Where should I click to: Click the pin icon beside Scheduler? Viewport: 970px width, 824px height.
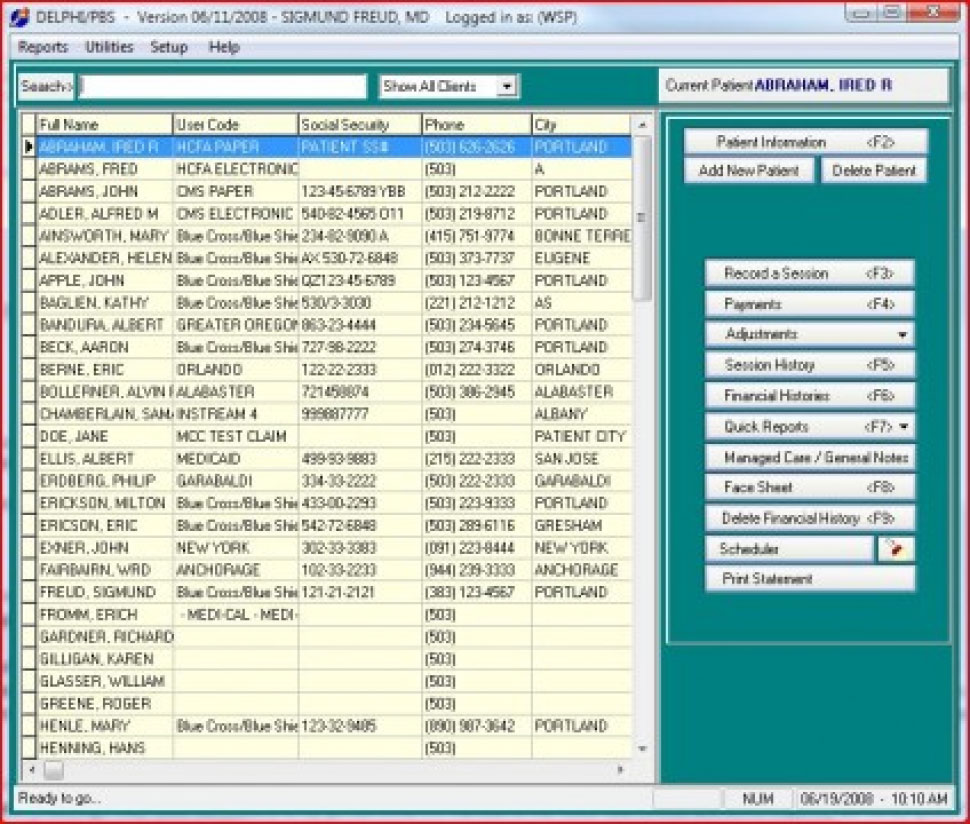[x=895, y=548]
